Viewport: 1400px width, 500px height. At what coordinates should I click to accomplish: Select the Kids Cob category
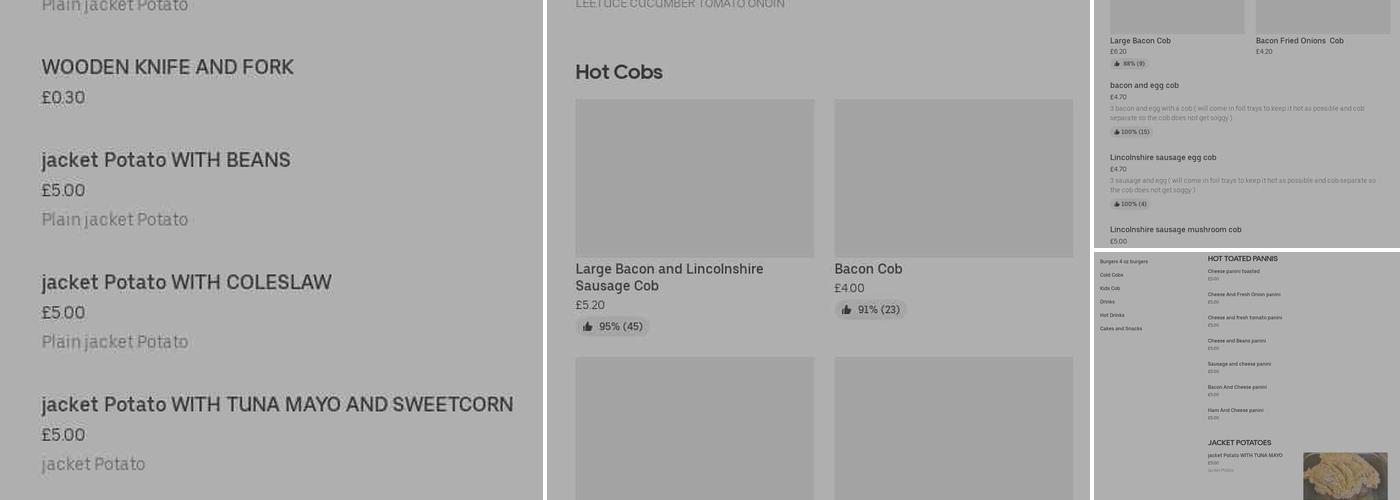click(x=1109, y=288)
